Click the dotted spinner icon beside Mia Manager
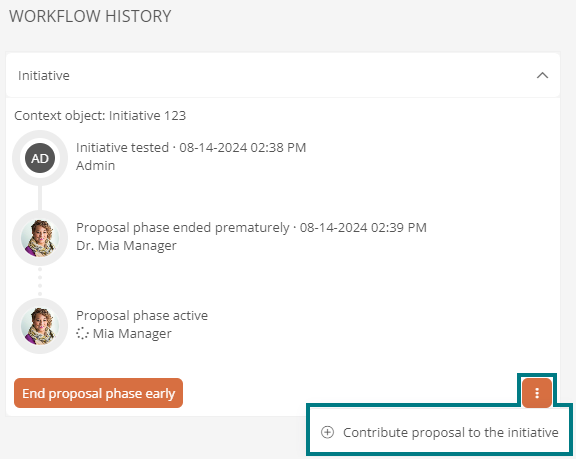 [82, 333]
